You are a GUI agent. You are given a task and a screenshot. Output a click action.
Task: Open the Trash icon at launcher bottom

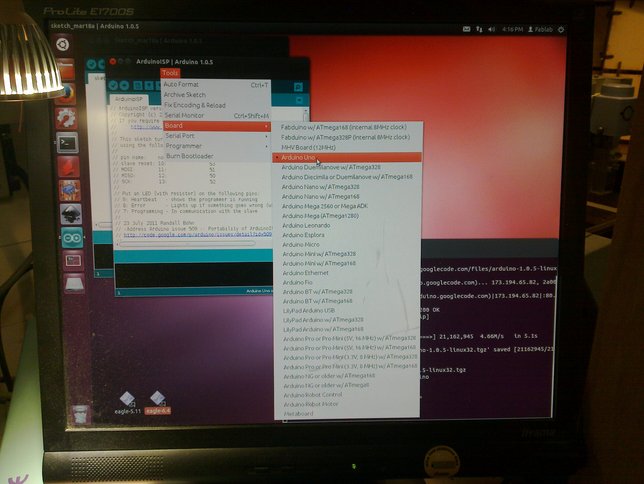pos(80,414)
